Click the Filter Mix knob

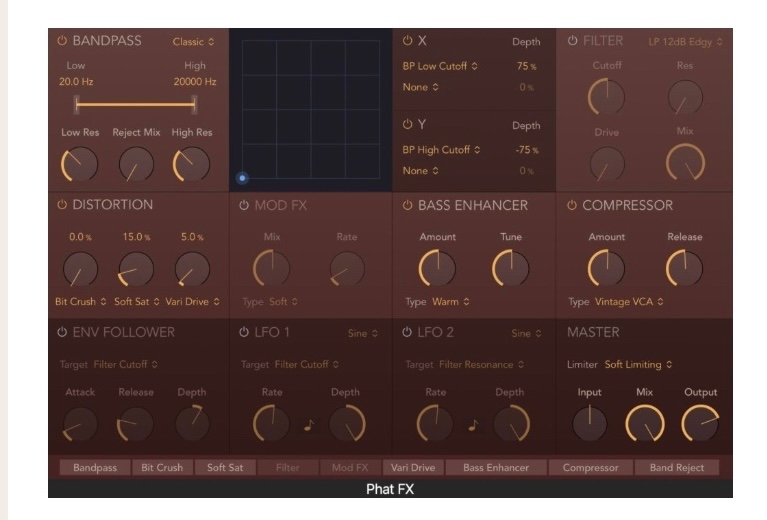pyautogui.click(x=685, y=163)
